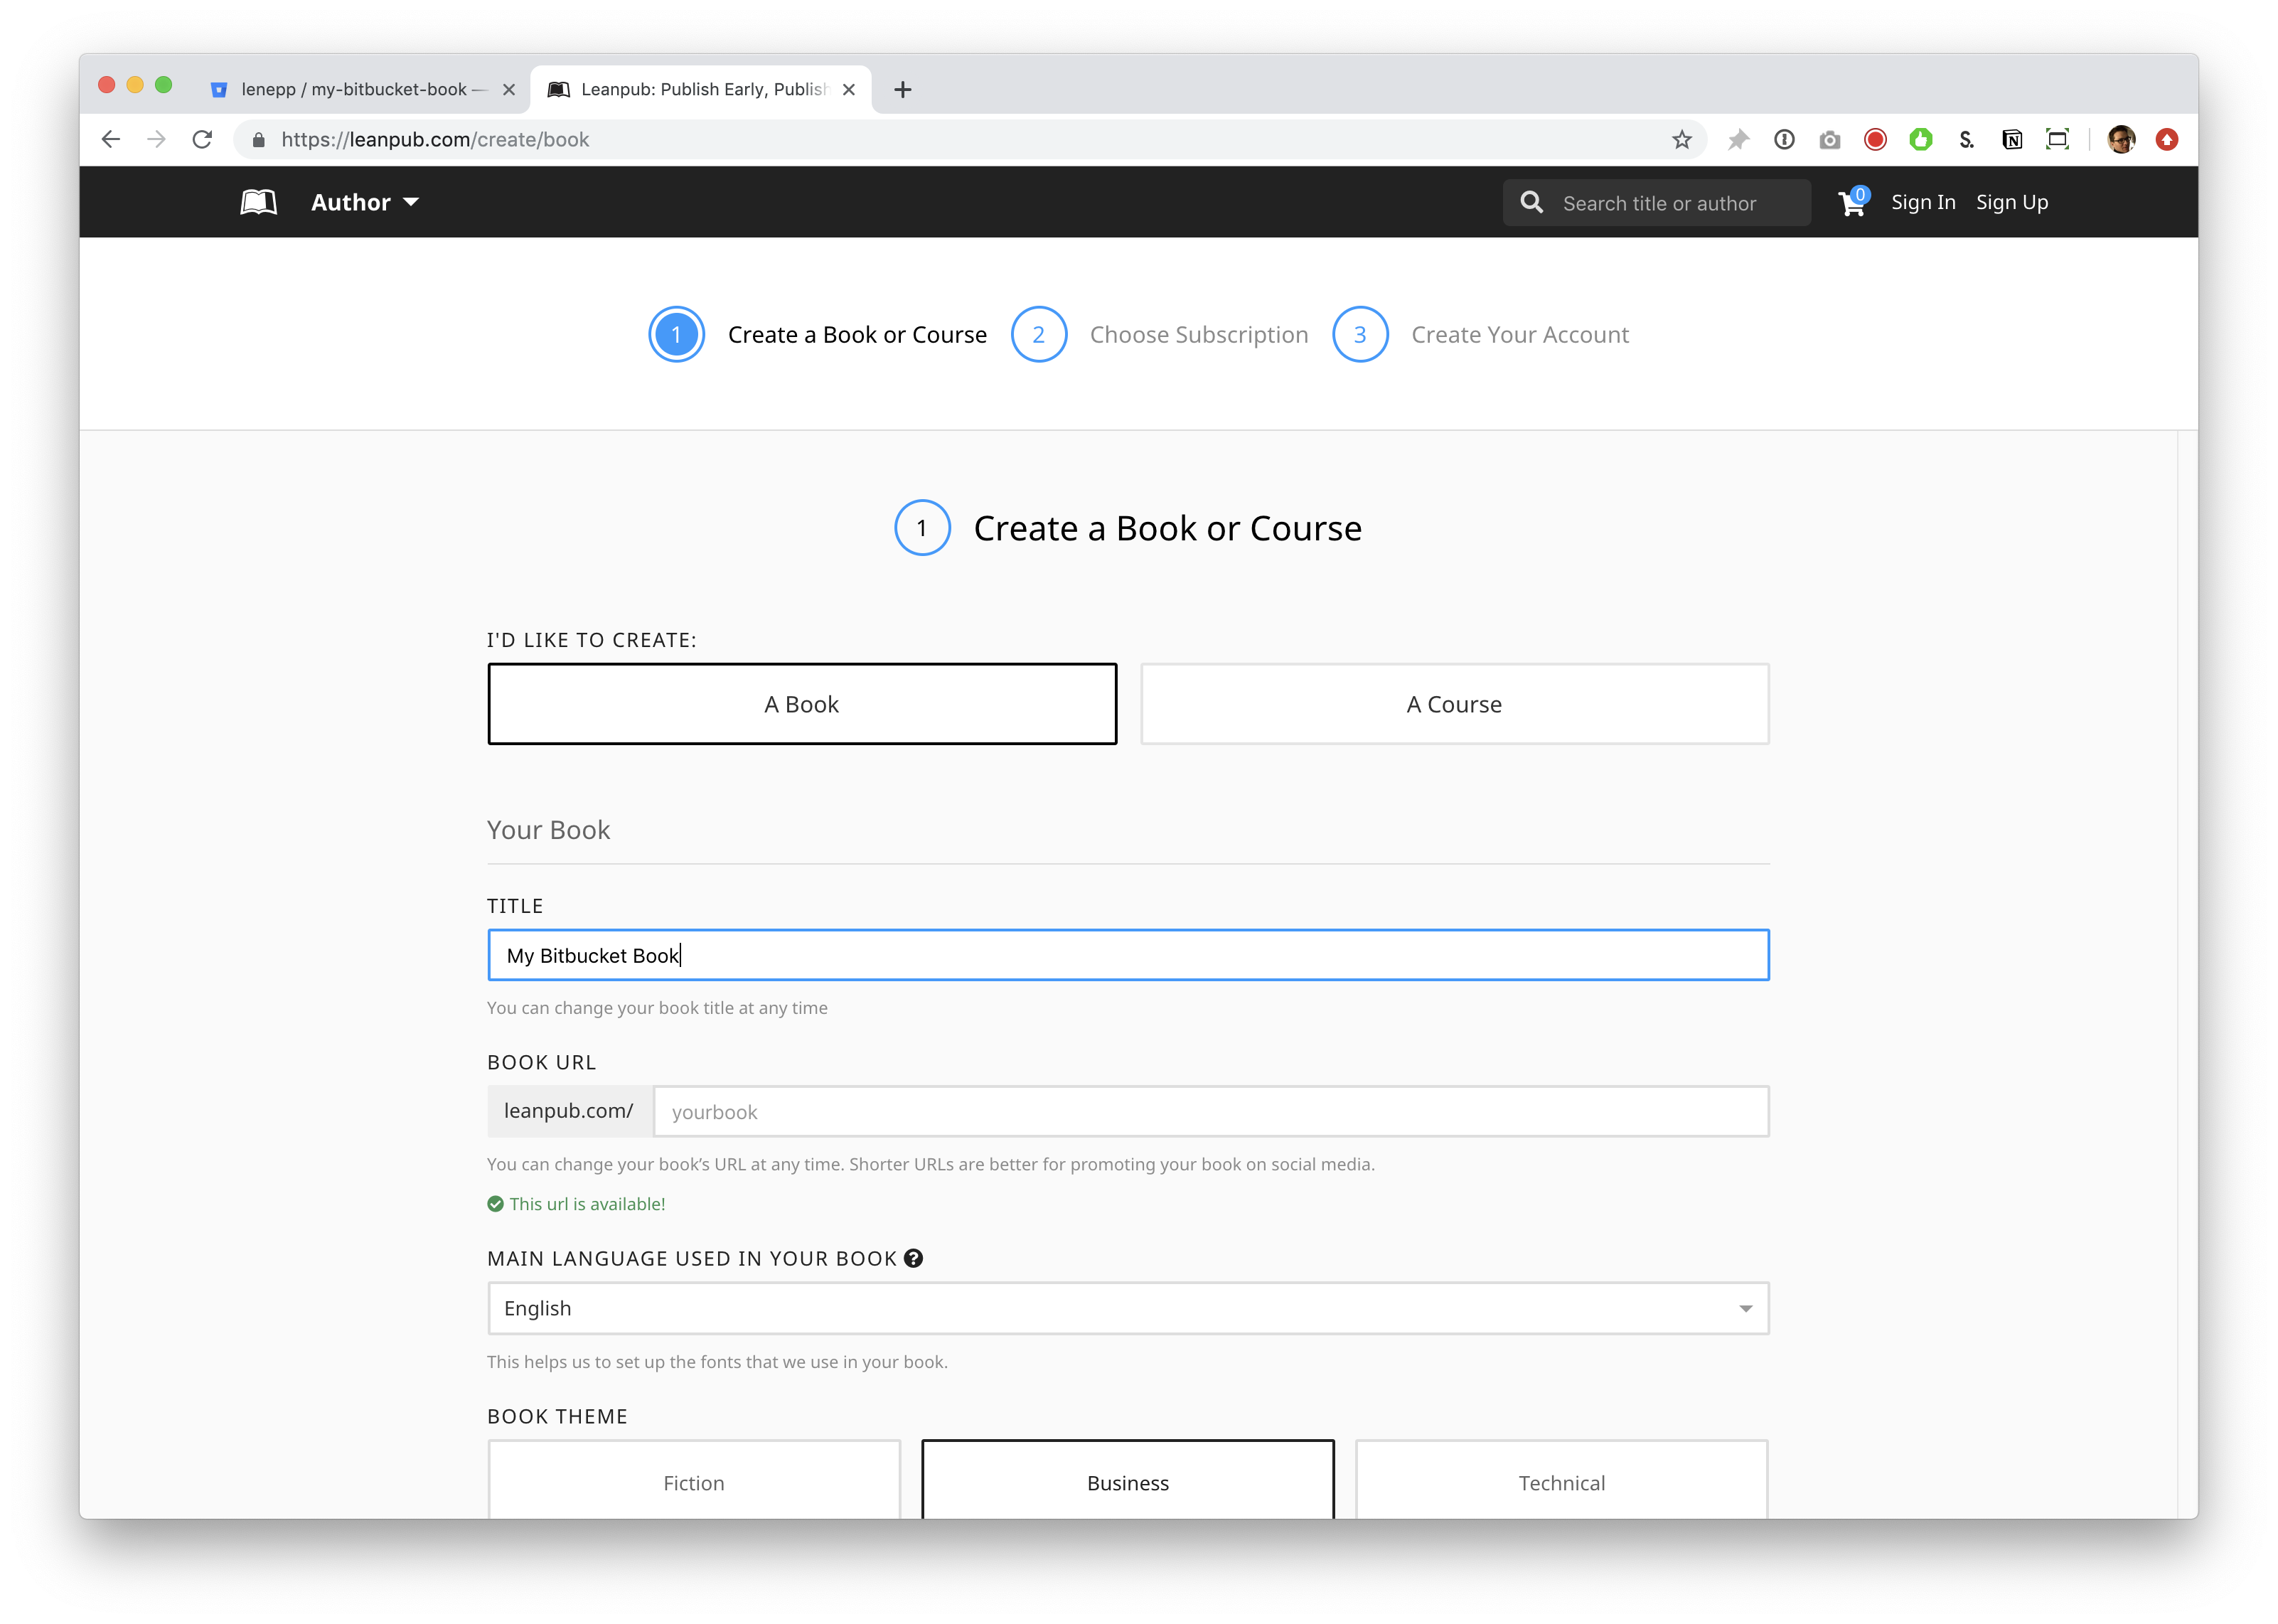This screenshot has height=1624, width=2278.
Task: Open the English language dropdown
Action: (1128, 1308)
